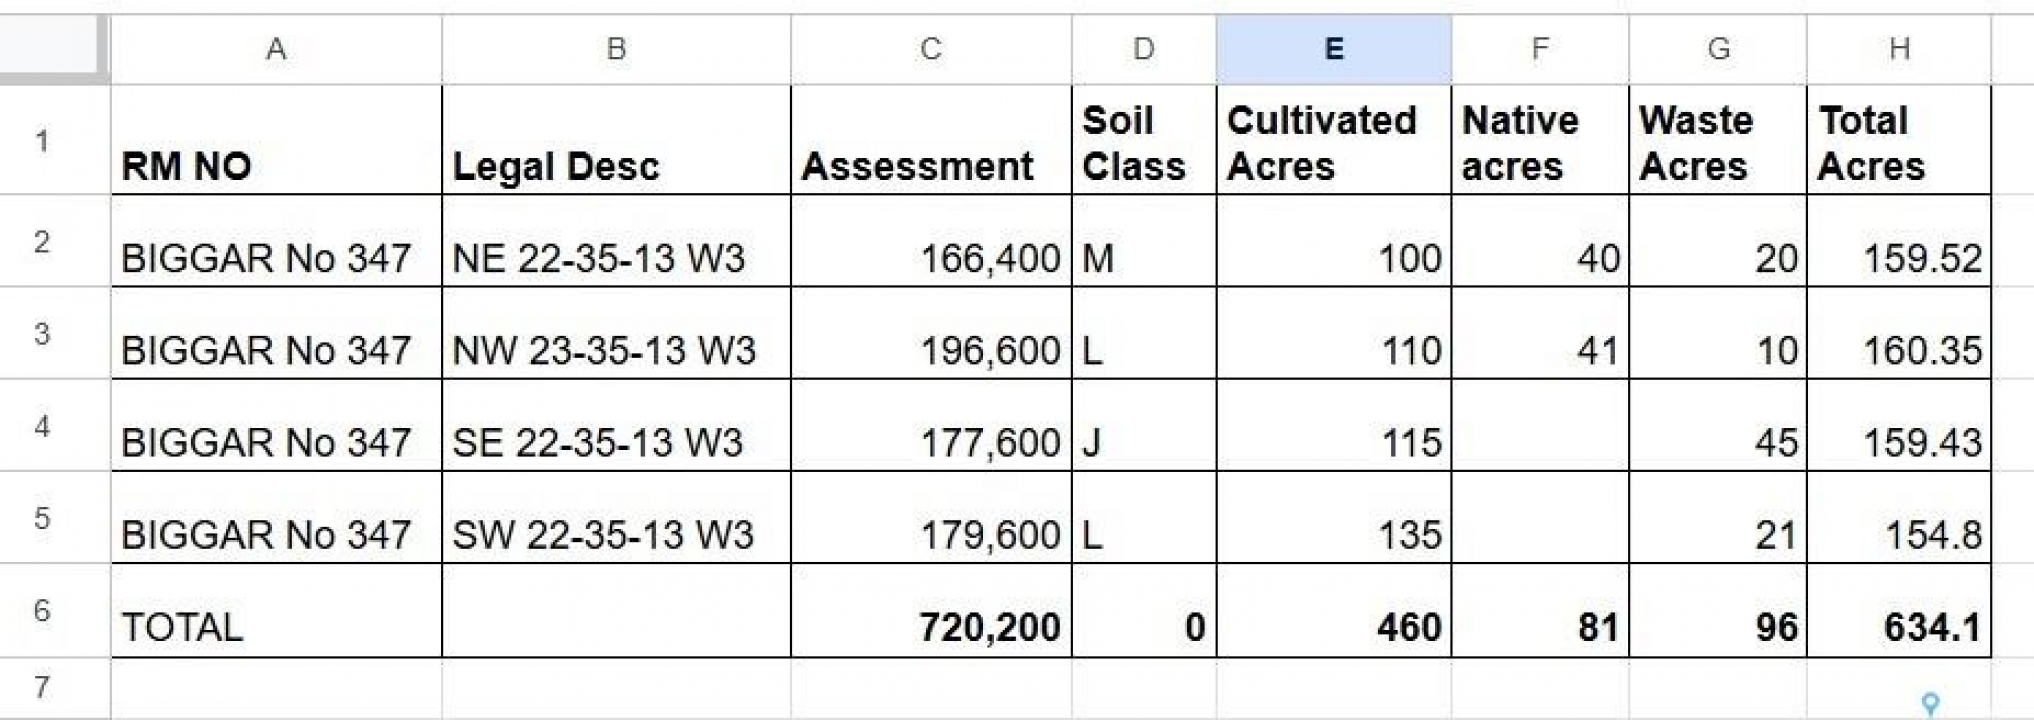Select total acres value 159.52
This screenshot has height=720, width=2034.
pos(1899,241)
